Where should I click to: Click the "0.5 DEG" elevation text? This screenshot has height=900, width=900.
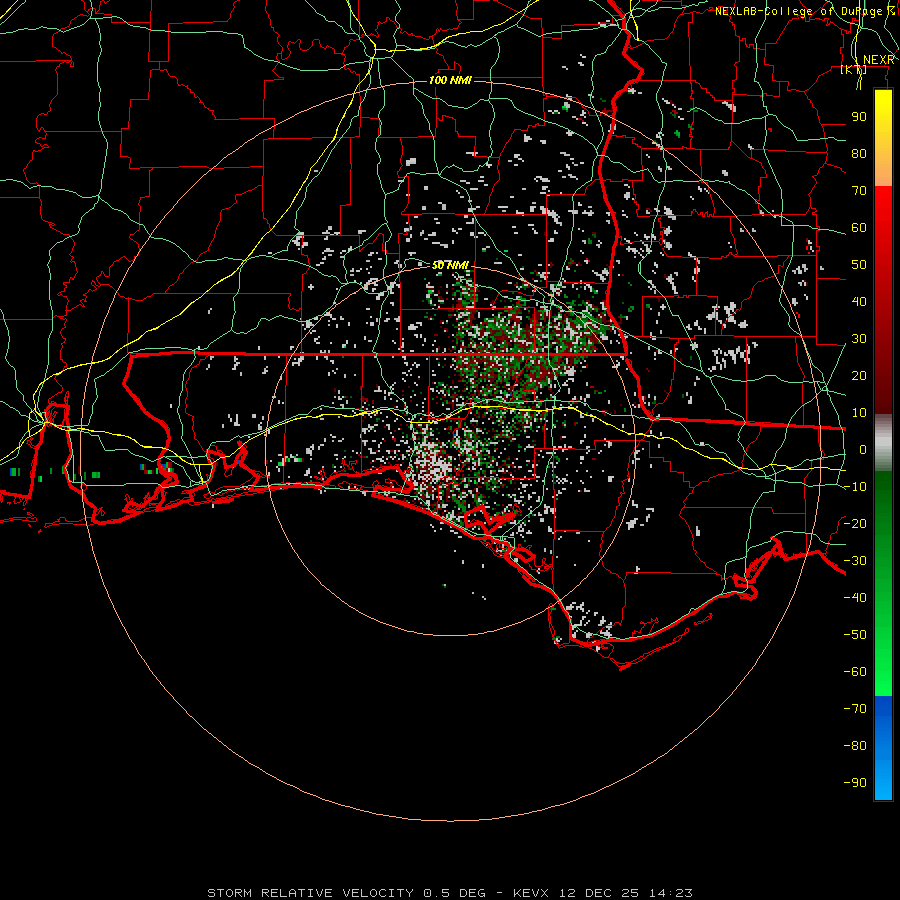pos(455,893)
